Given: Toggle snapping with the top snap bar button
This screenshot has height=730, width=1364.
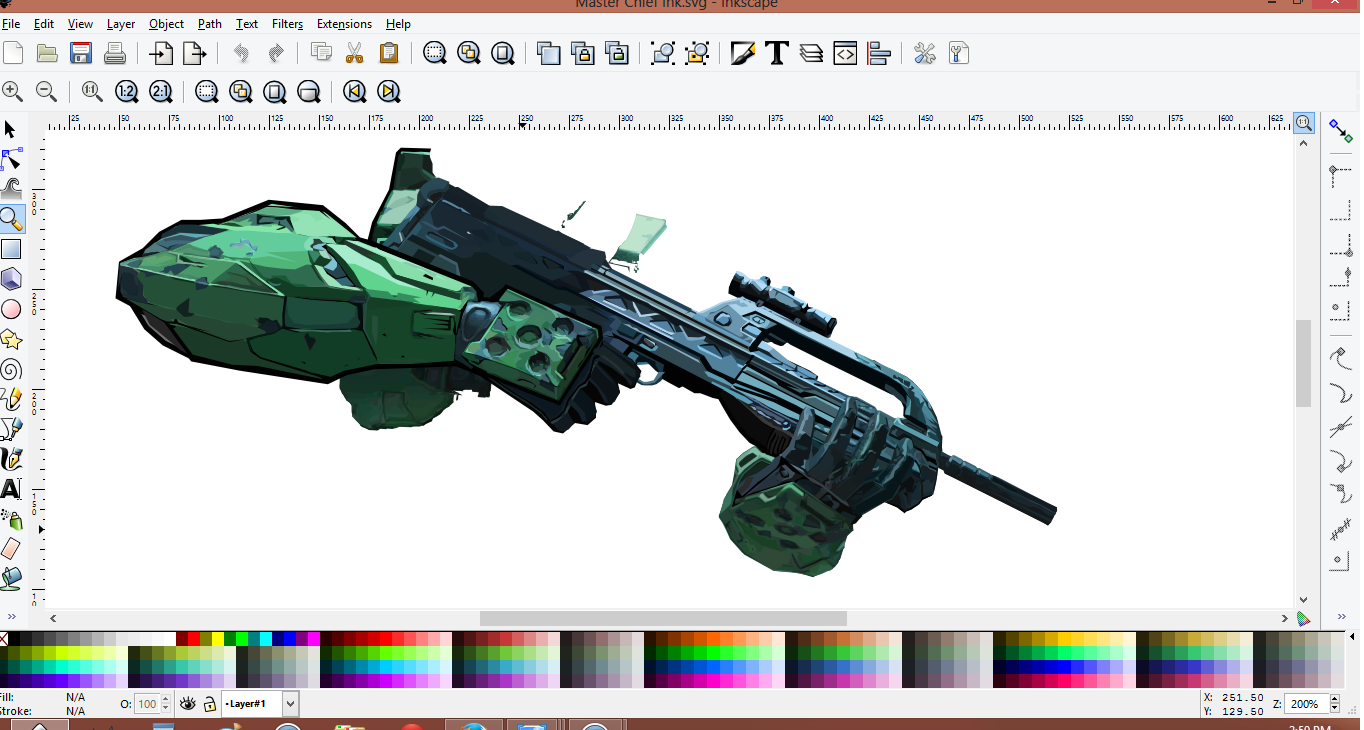Looking at the screenshot, I should 1340,130.
